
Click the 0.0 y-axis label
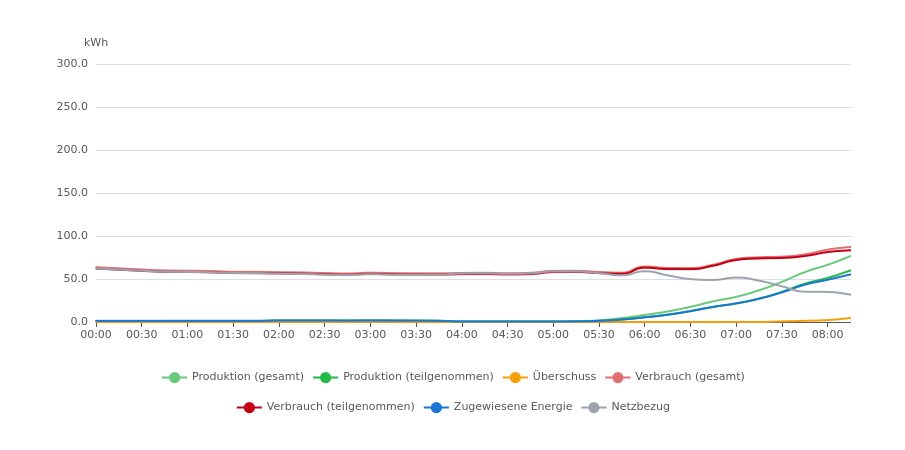point(79,322)
